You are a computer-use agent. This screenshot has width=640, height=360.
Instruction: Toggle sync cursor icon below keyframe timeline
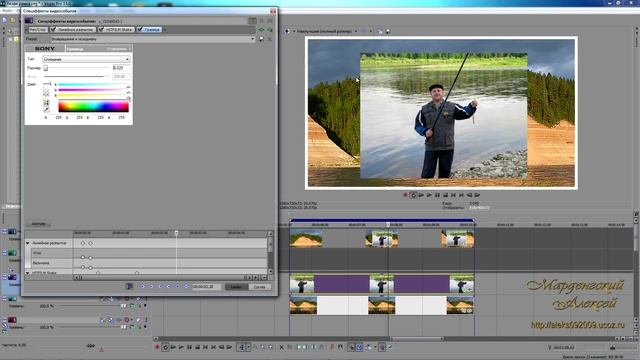(x=129, y=287)
